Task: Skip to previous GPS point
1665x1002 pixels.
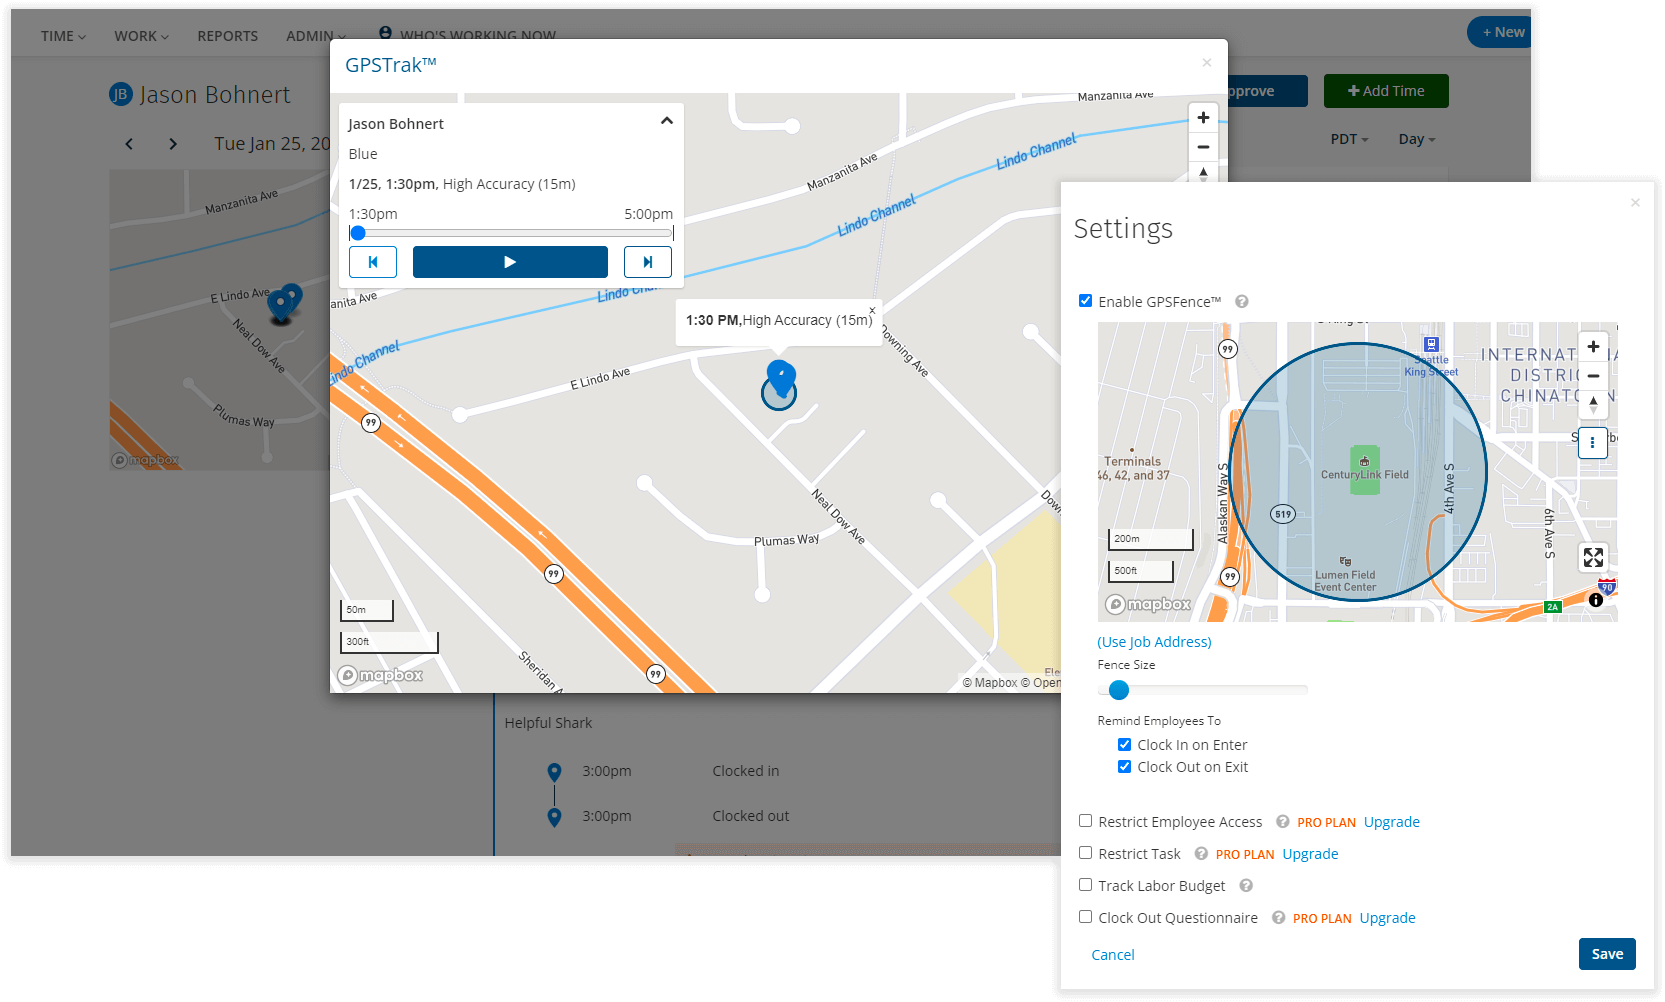Action: click(373, 262)
